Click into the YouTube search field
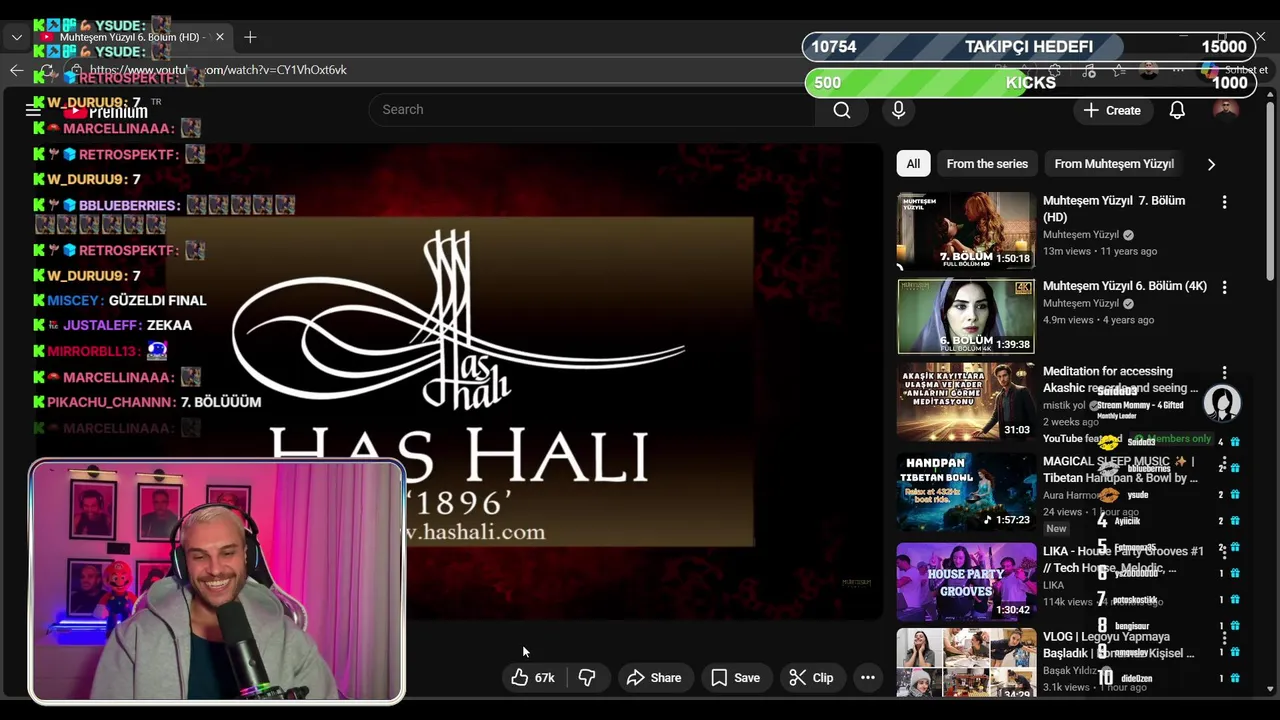This screenshot has height=720, width=1280. (592, 110)
